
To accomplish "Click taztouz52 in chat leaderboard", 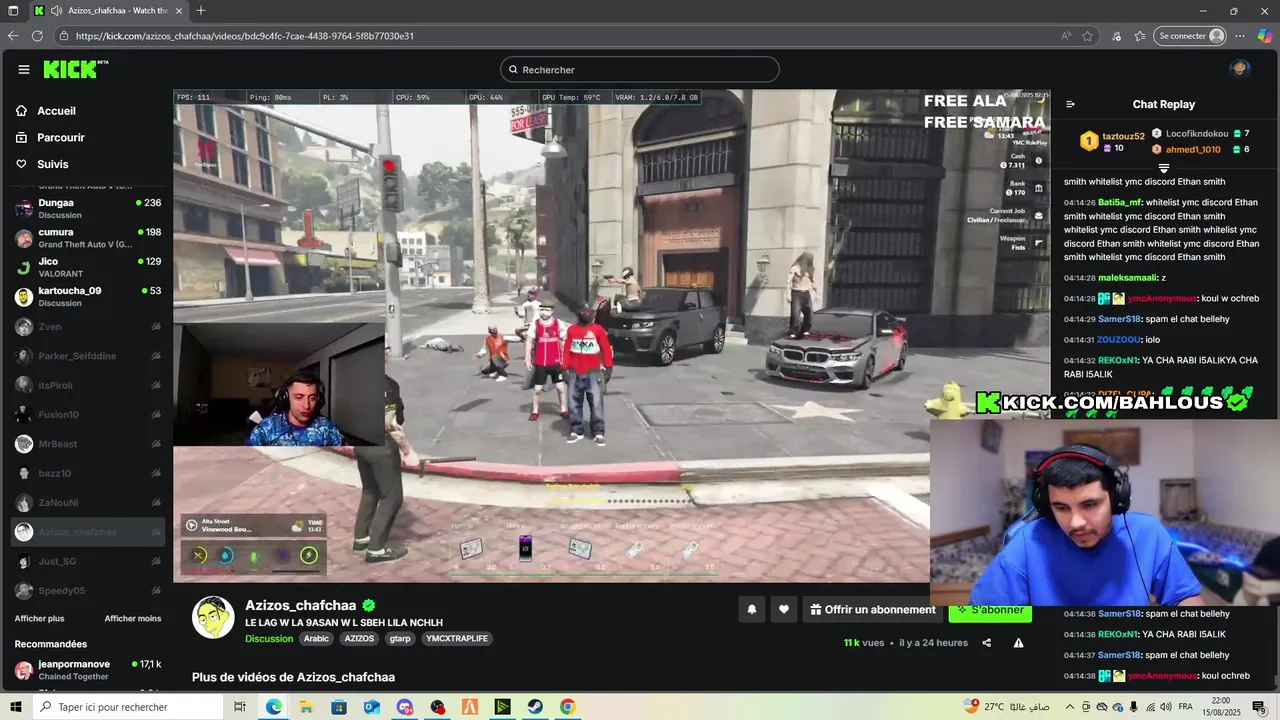I will click(x=1123, y=136).
